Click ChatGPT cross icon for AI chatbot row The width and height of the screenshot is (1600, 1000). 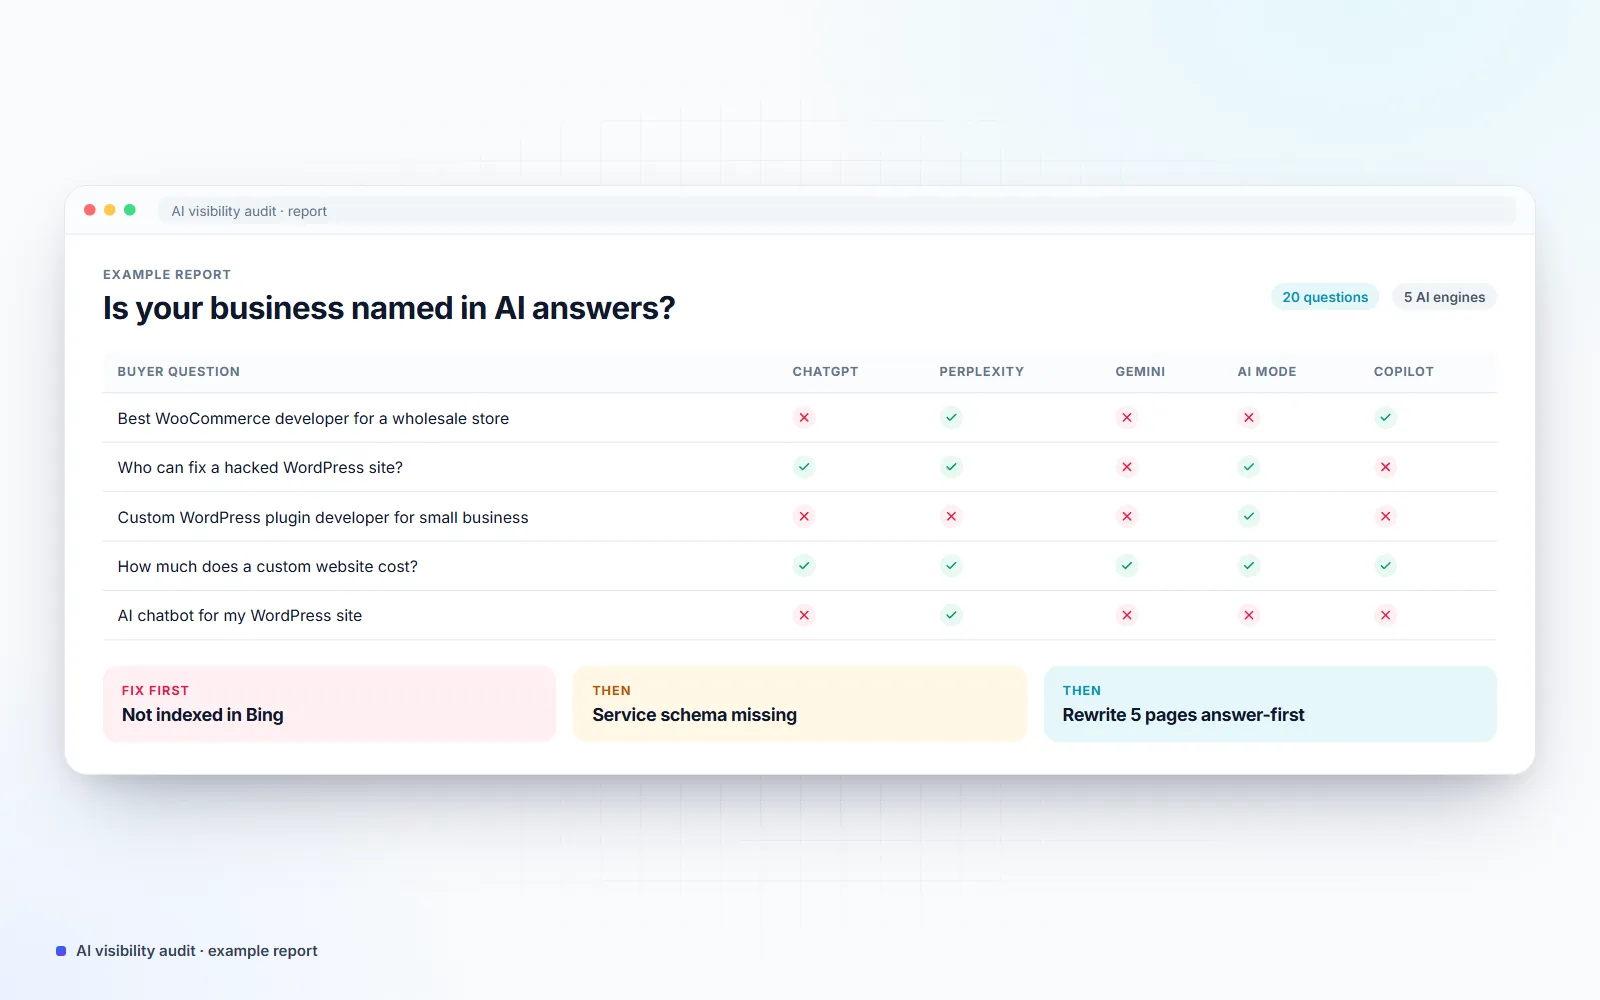[x=804, y=615]
